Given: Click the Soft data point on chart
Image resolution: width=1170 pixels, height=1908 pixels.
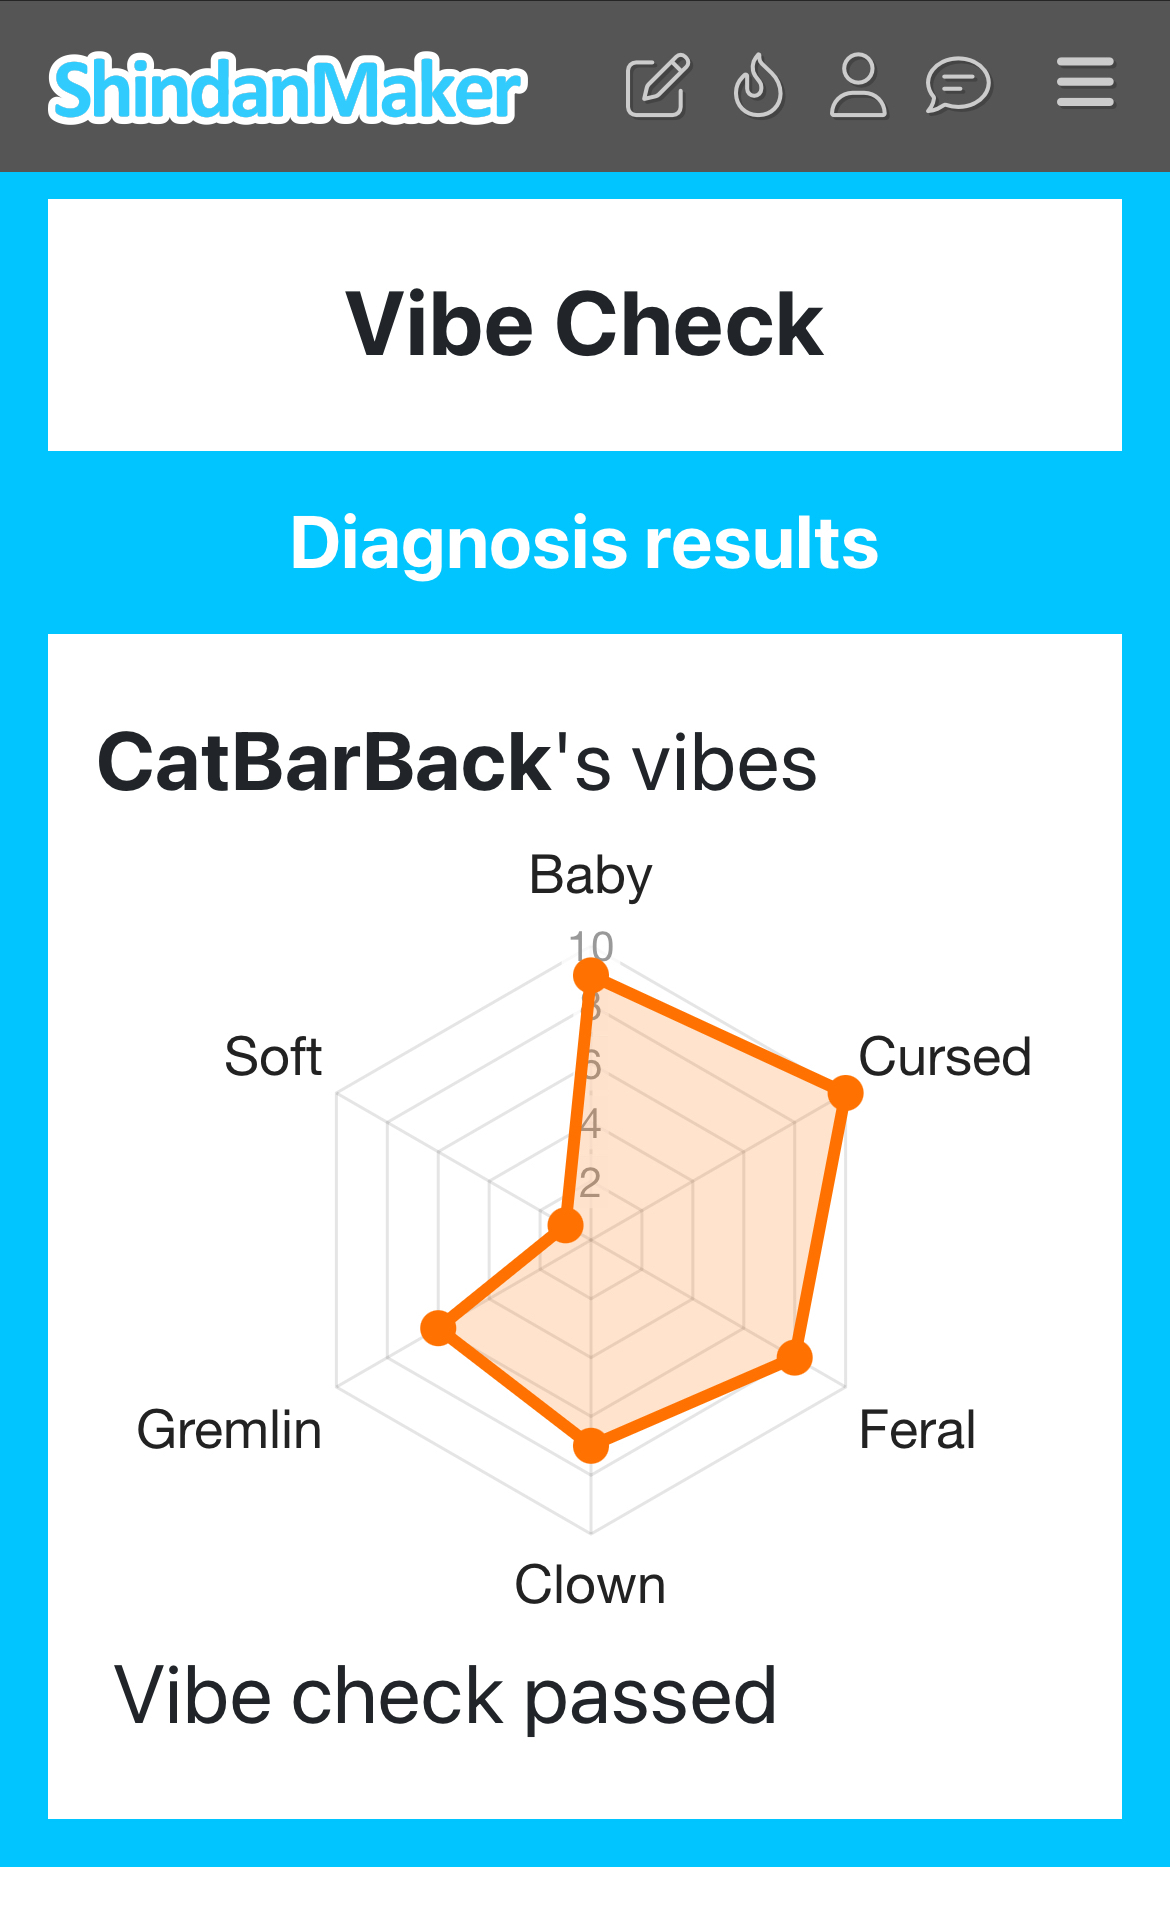Looking at the screenshot, I should click(x=566, y=1225).
